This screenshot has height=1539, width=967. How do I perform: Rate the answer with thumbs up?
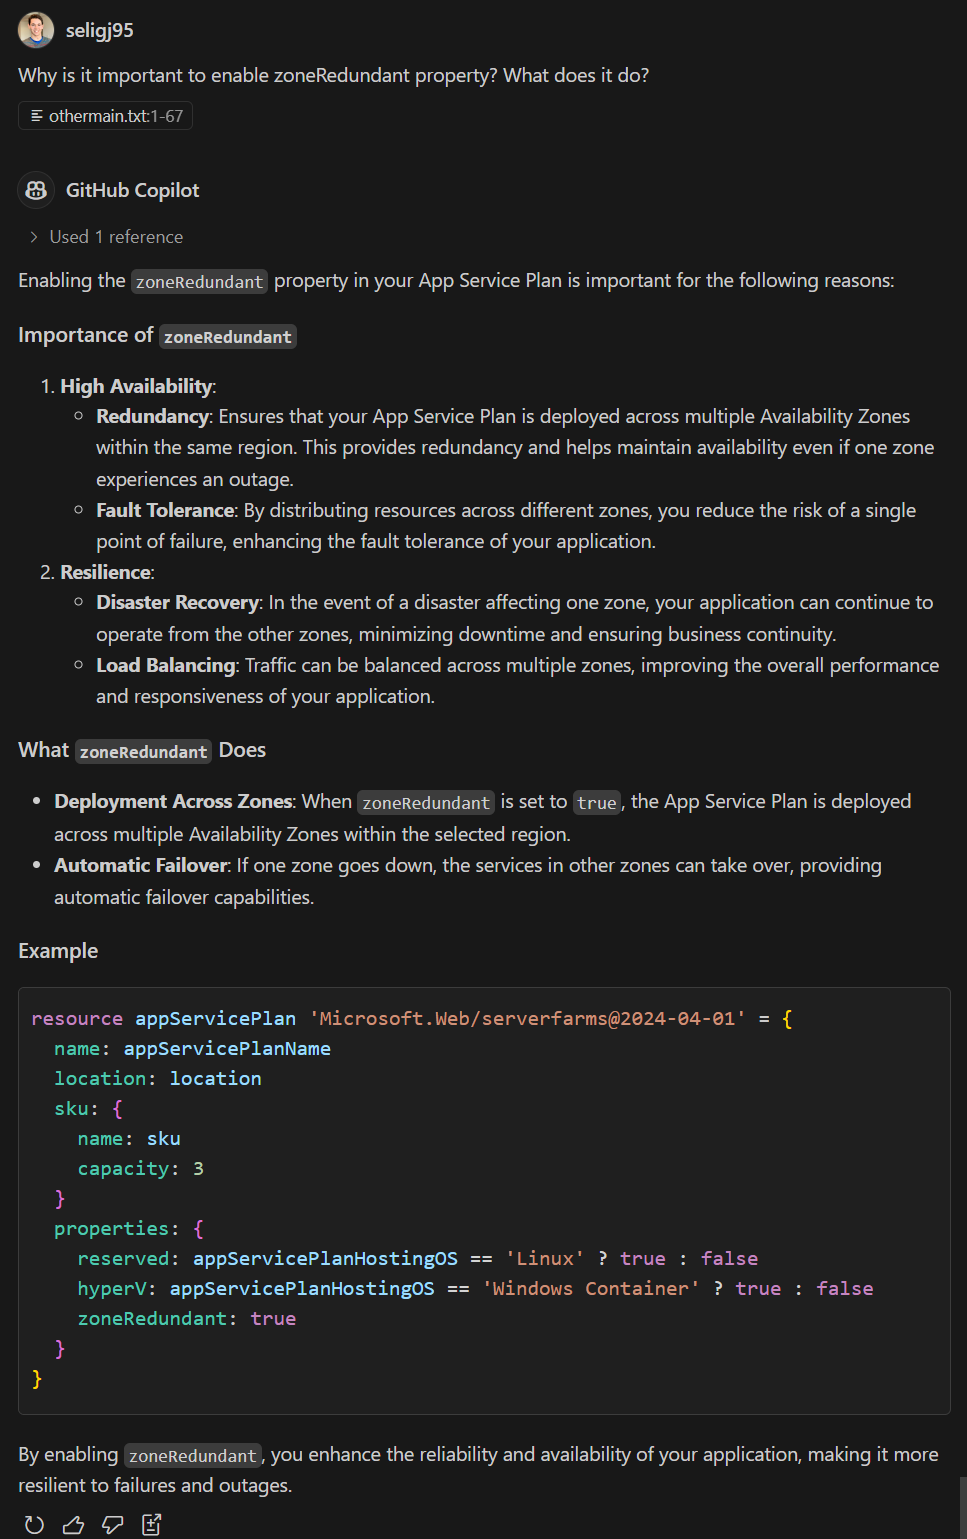73,1523
